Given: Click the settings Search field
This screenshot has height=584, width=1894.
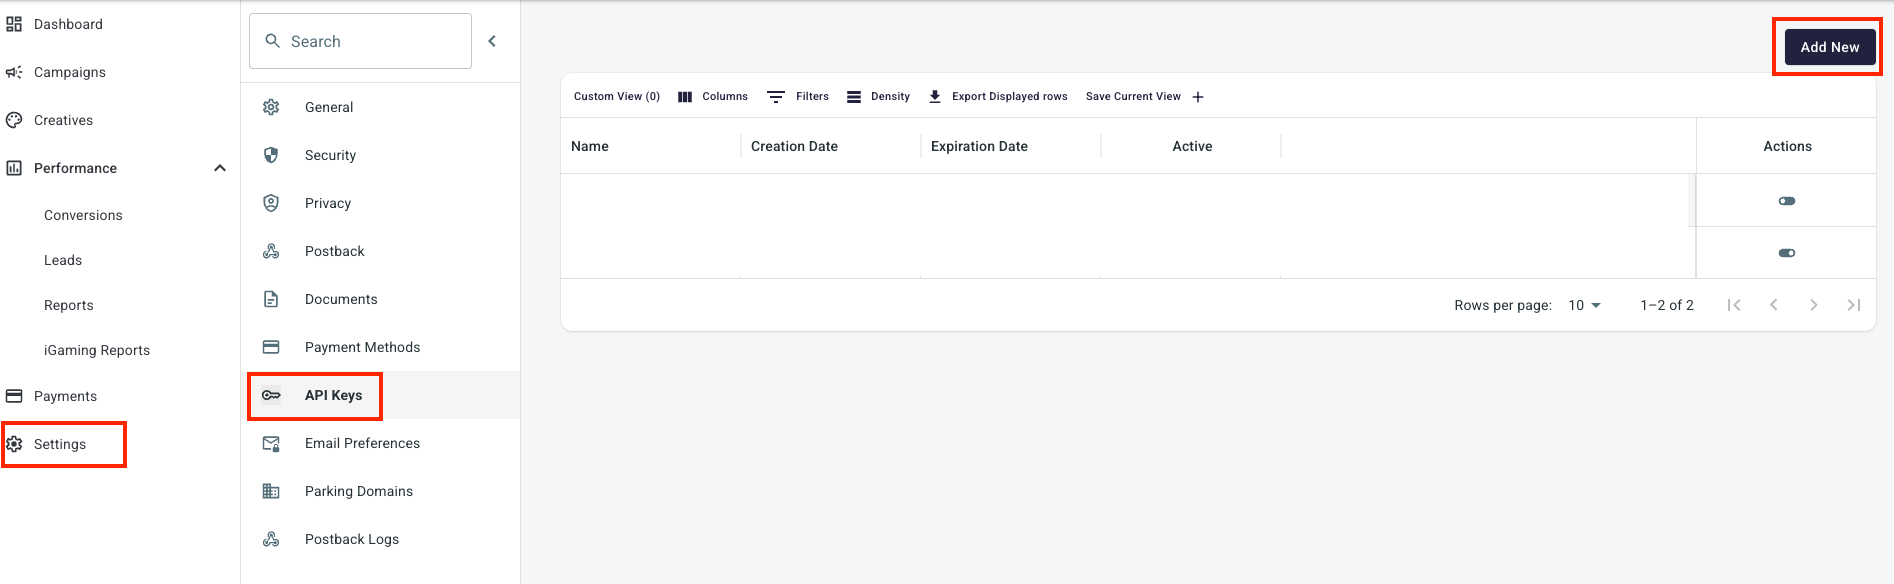Looking at the screenshot, I should point(360,41).
